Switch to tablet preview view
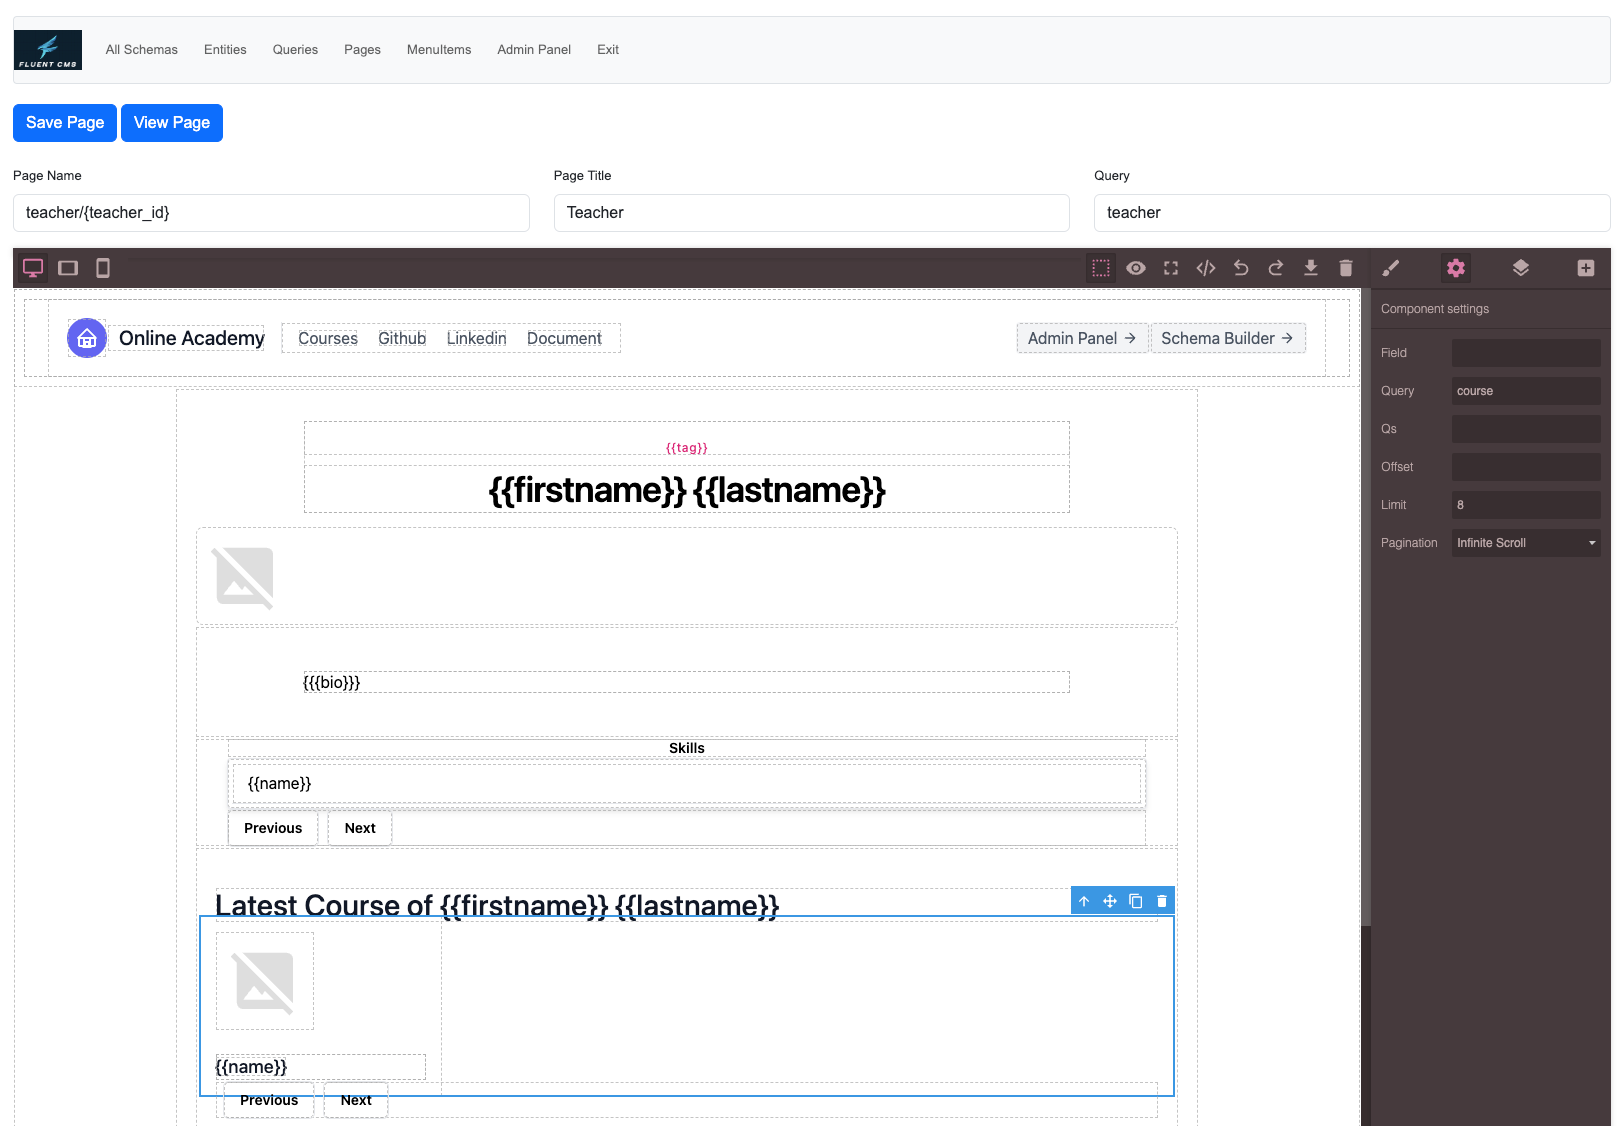This screenshot has width=1623, height=1126. pyautogui.click(x=68, y=268)
